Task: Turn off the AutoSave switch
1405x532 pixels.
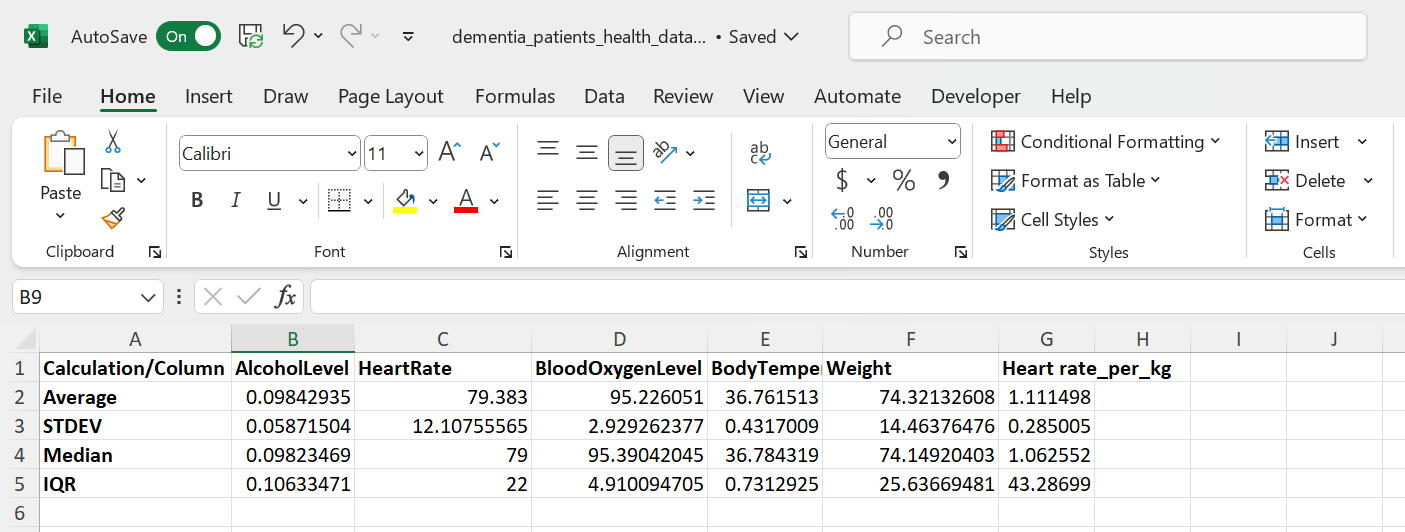Action: pyautogui.click(x=189, y=37)
